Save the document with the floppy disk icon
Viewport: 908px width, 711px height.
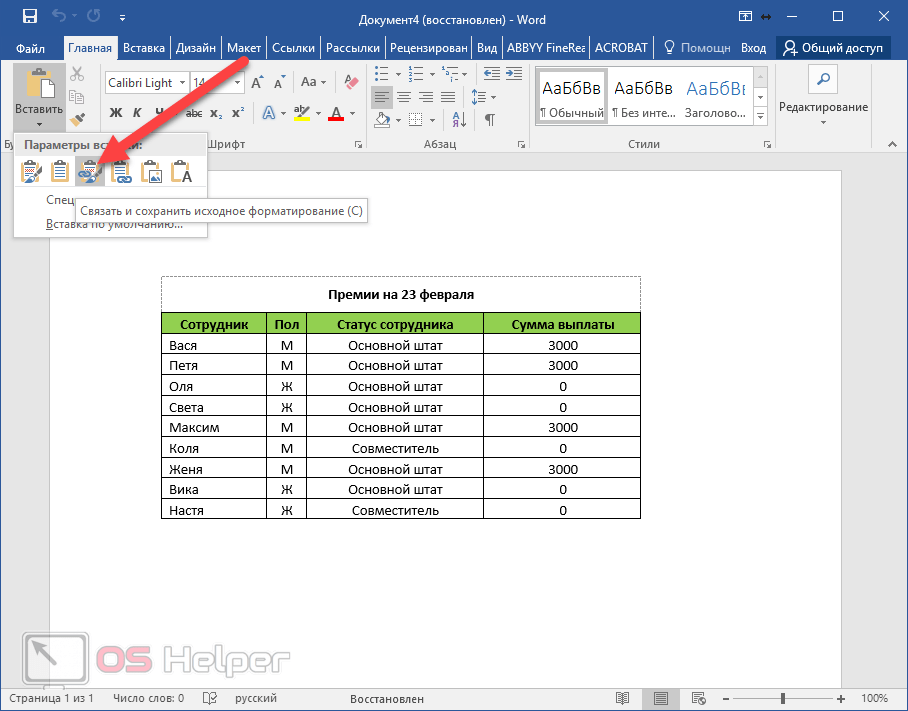click(29, 17)
